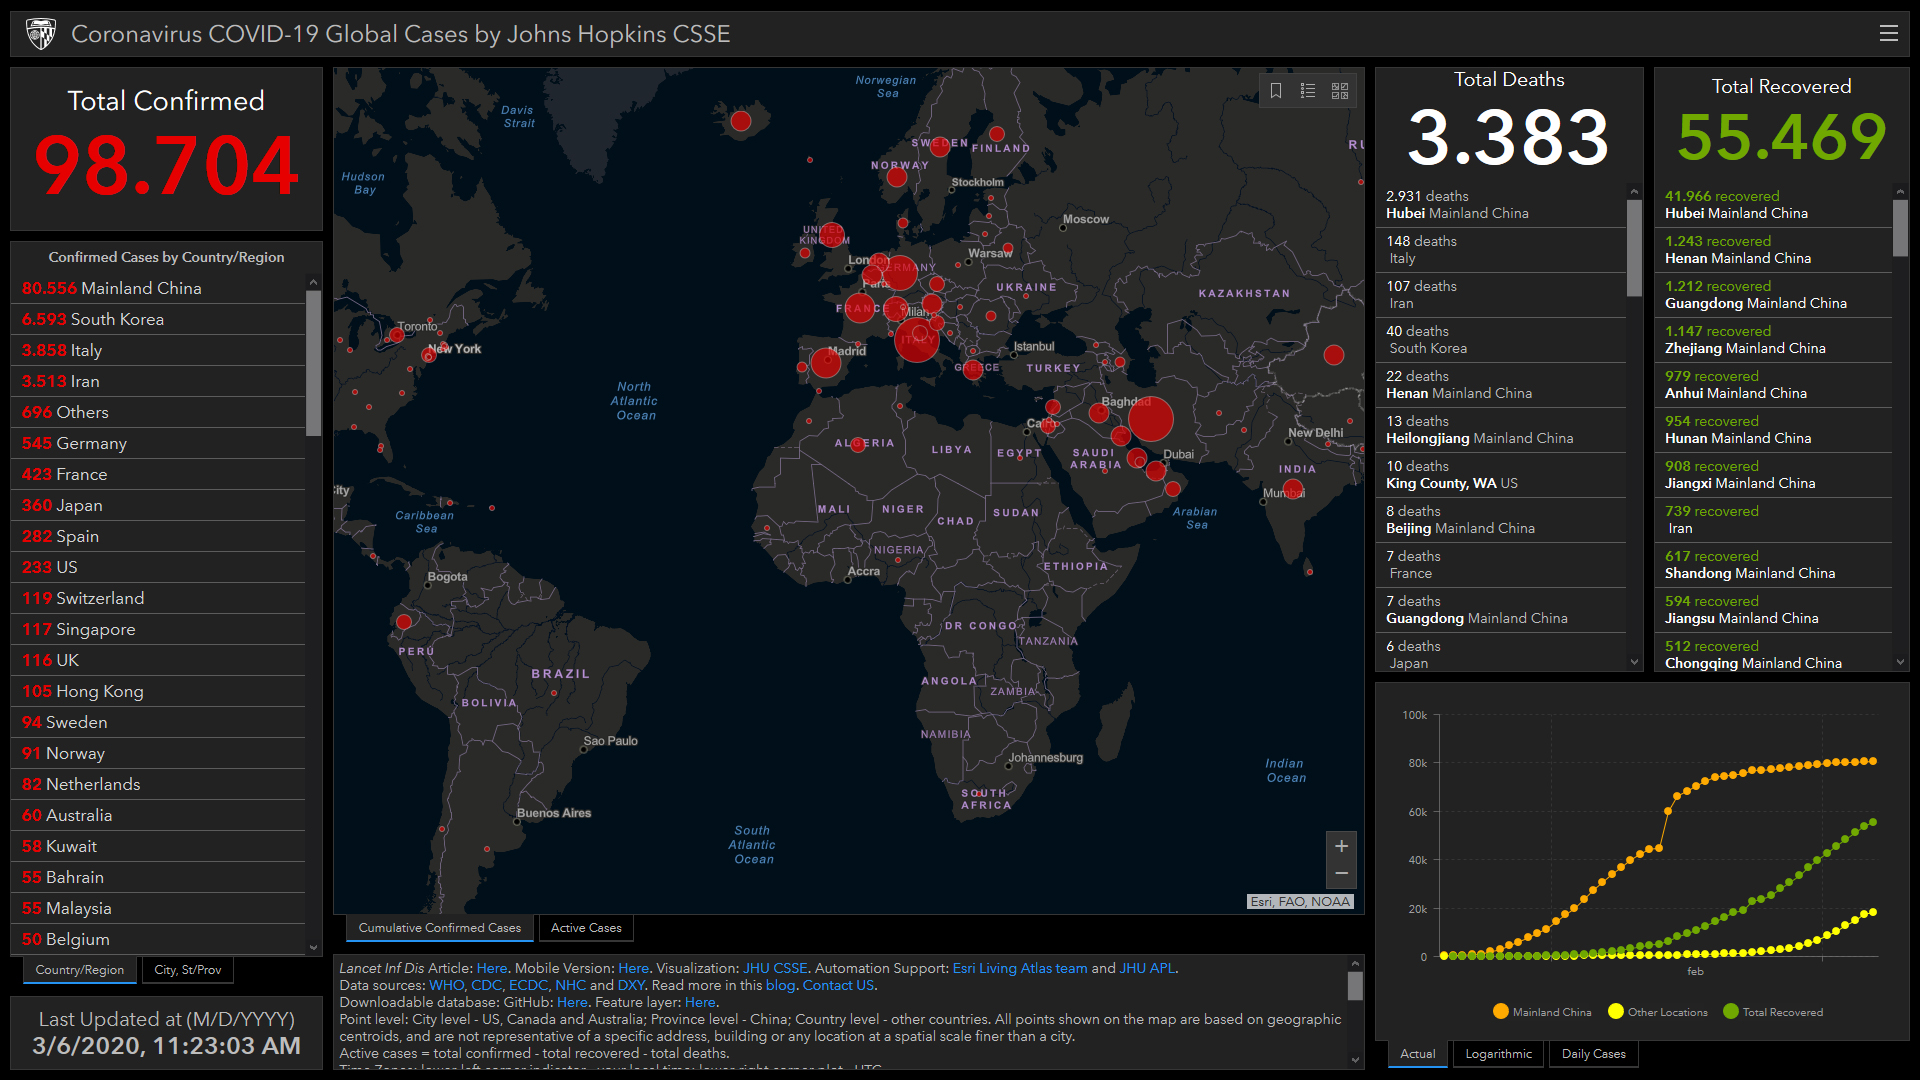Image resolution: width=1920 pixels, height=1080 pixels.
Task: Zoom in on the map with plus
Action: (x=1341, y=846)
